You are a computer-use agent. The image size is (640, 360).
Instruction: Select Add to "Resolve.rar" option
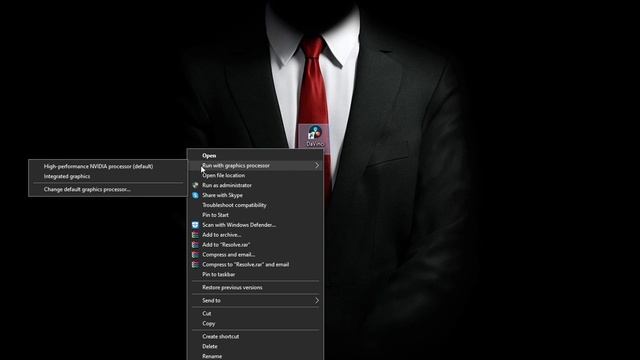click(256, 244)
